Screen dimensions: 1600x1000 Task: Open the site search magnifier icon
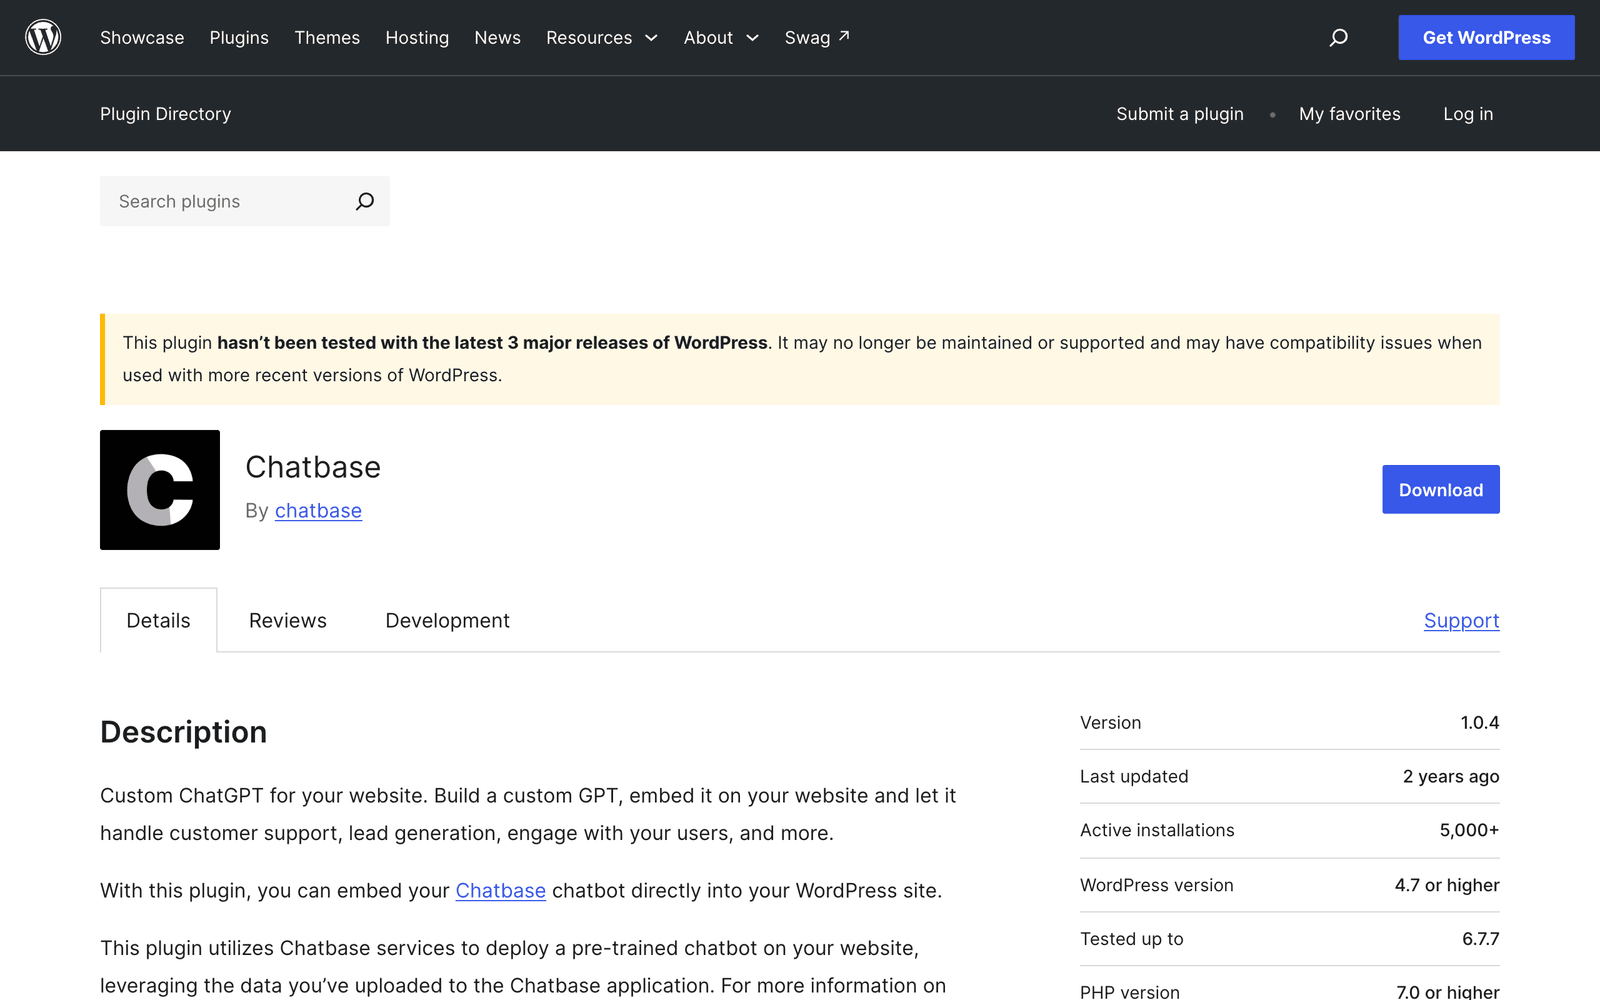click(x=1338, y=37)
